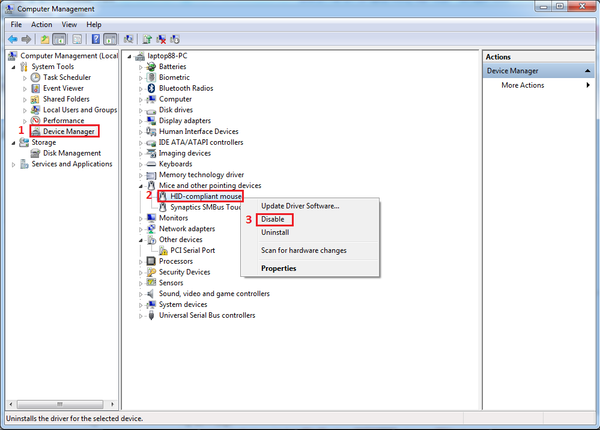Click the blue Back arrow in toolbar
This screenshot has width=600, height=430.
[x=13, y=39]
